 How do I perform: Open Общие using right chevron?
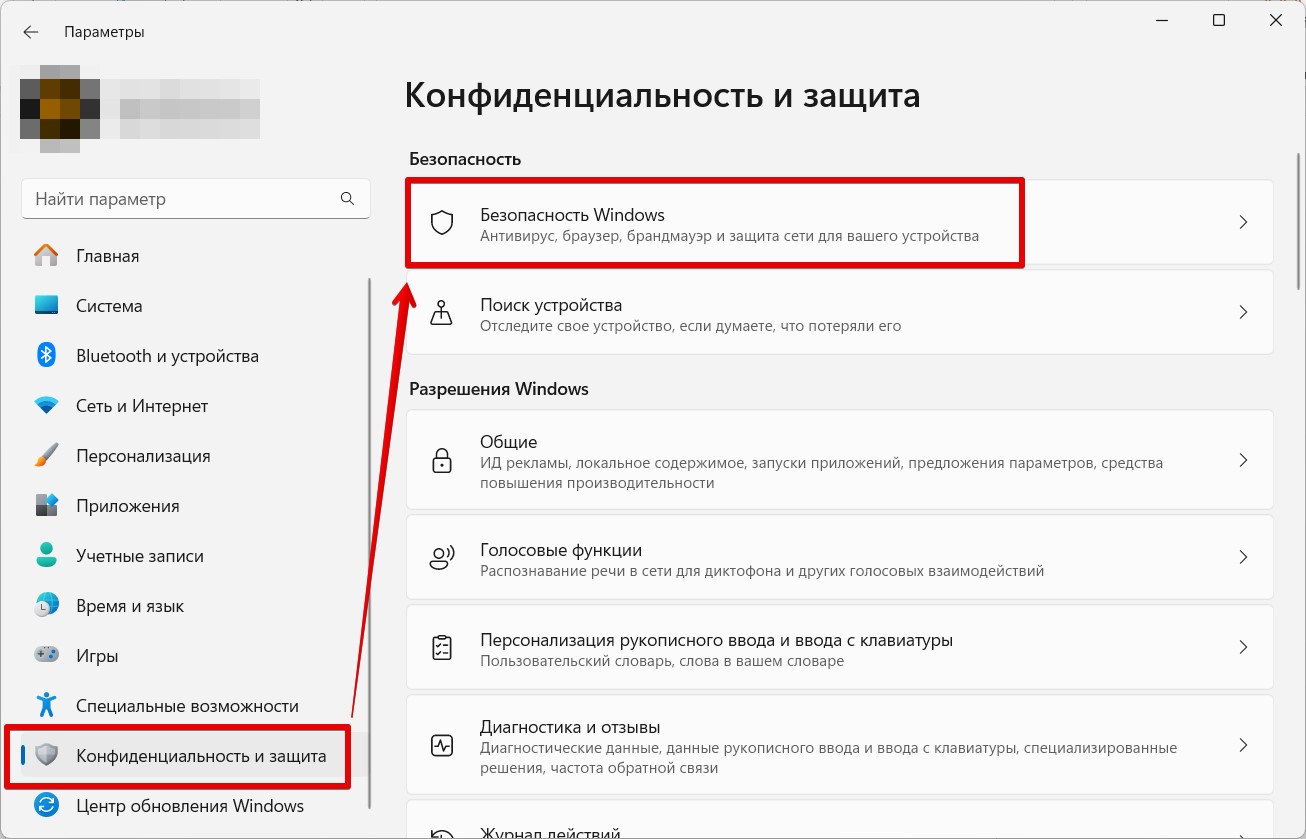[x=1243, y=460]
